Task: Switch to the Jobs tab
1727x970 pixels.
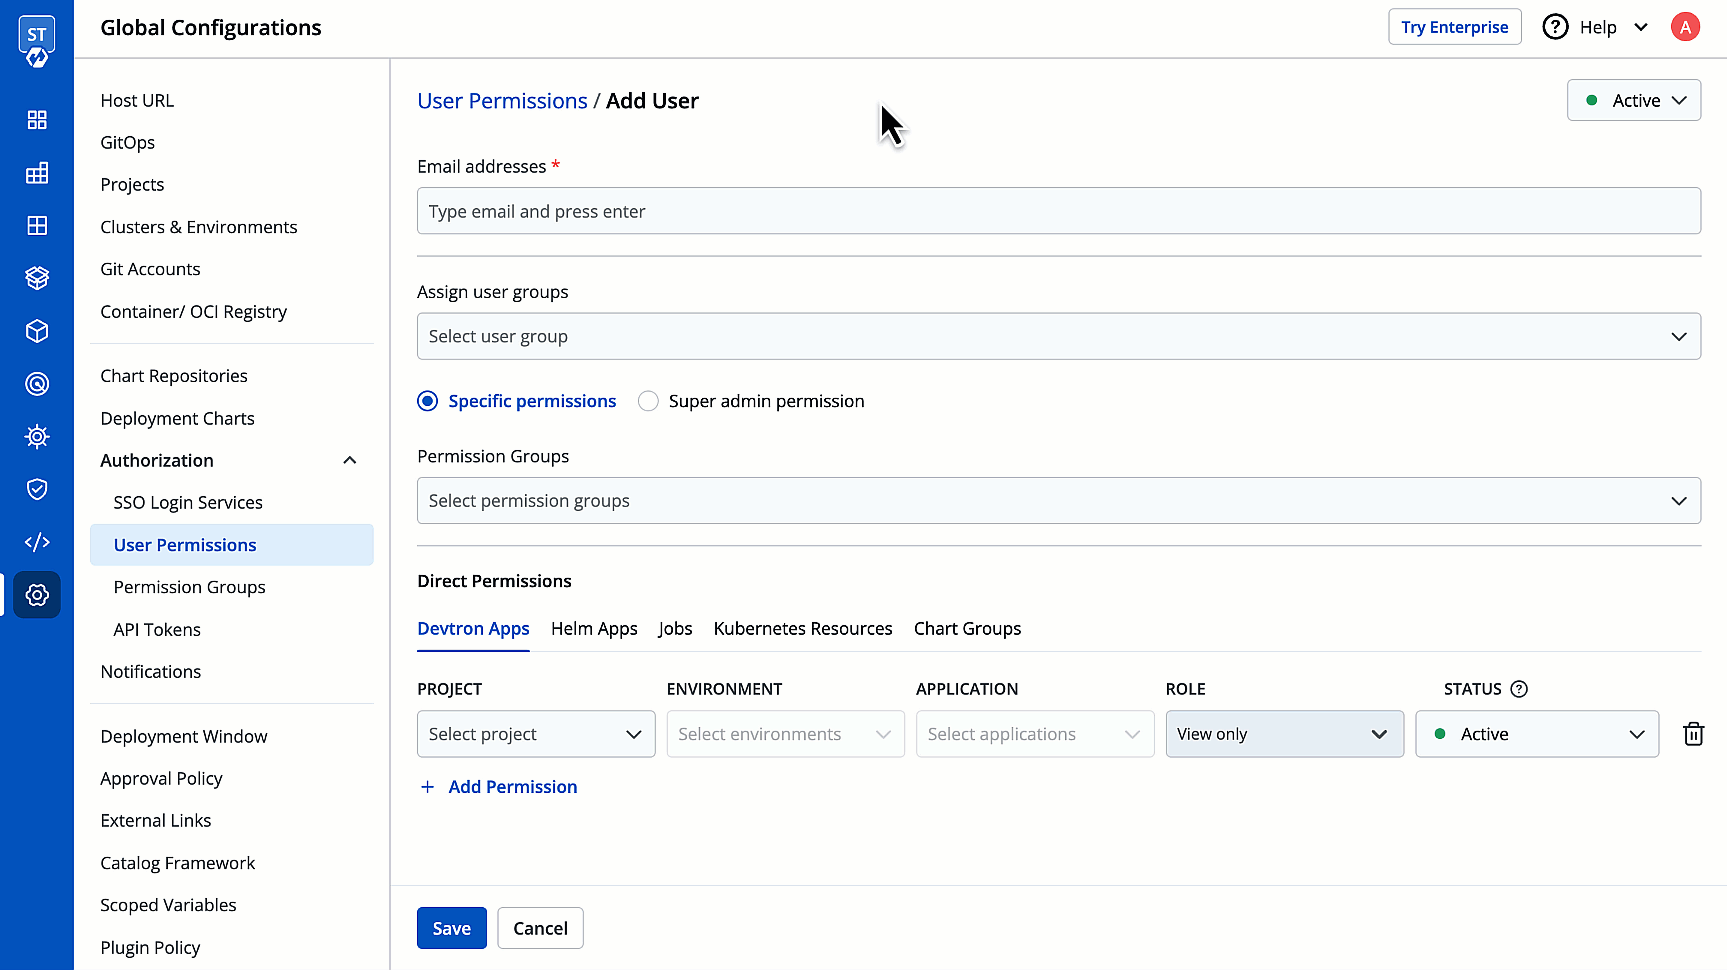Action: (x=675, y=629)
